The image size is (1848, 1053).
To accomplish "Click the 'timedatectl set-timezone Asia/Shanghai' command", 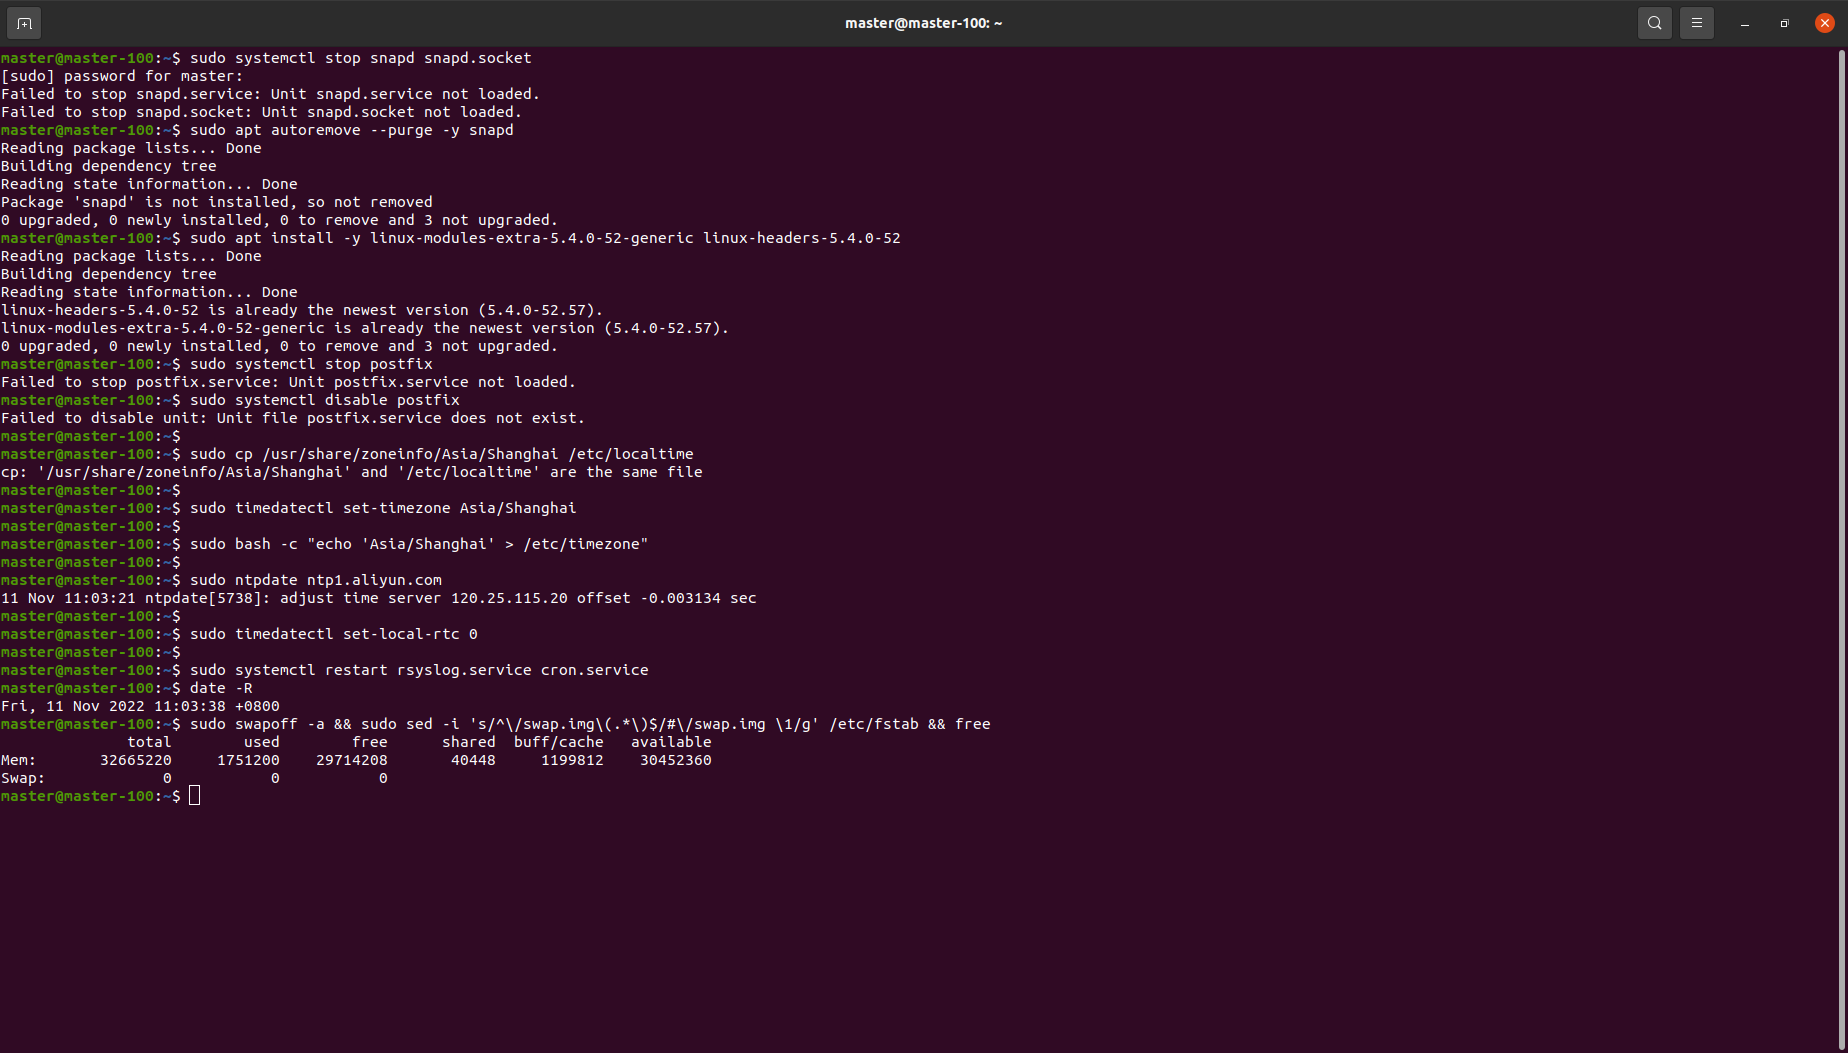I will click(383, 508).
